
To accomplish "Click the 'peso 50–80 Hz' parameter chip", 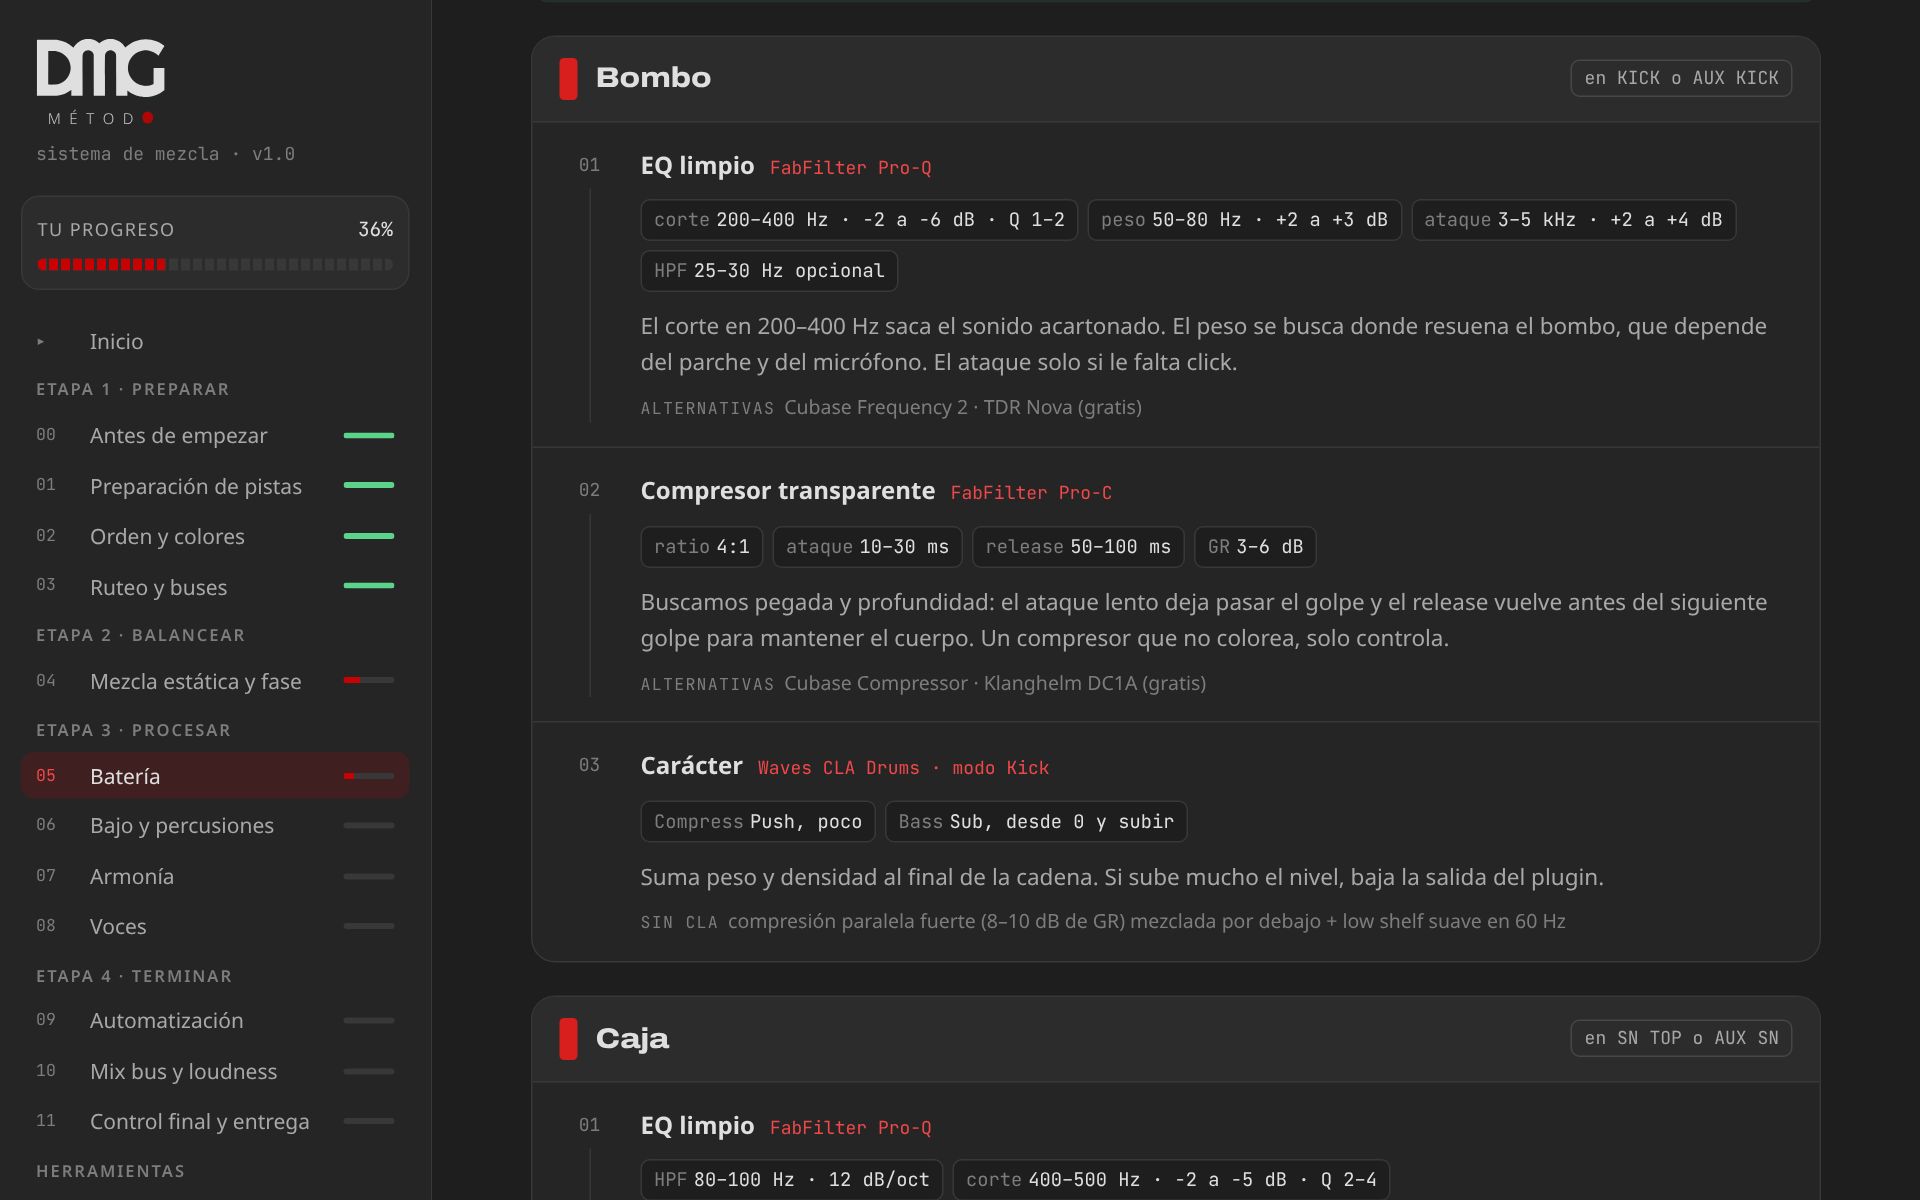I will [1244, 220].
